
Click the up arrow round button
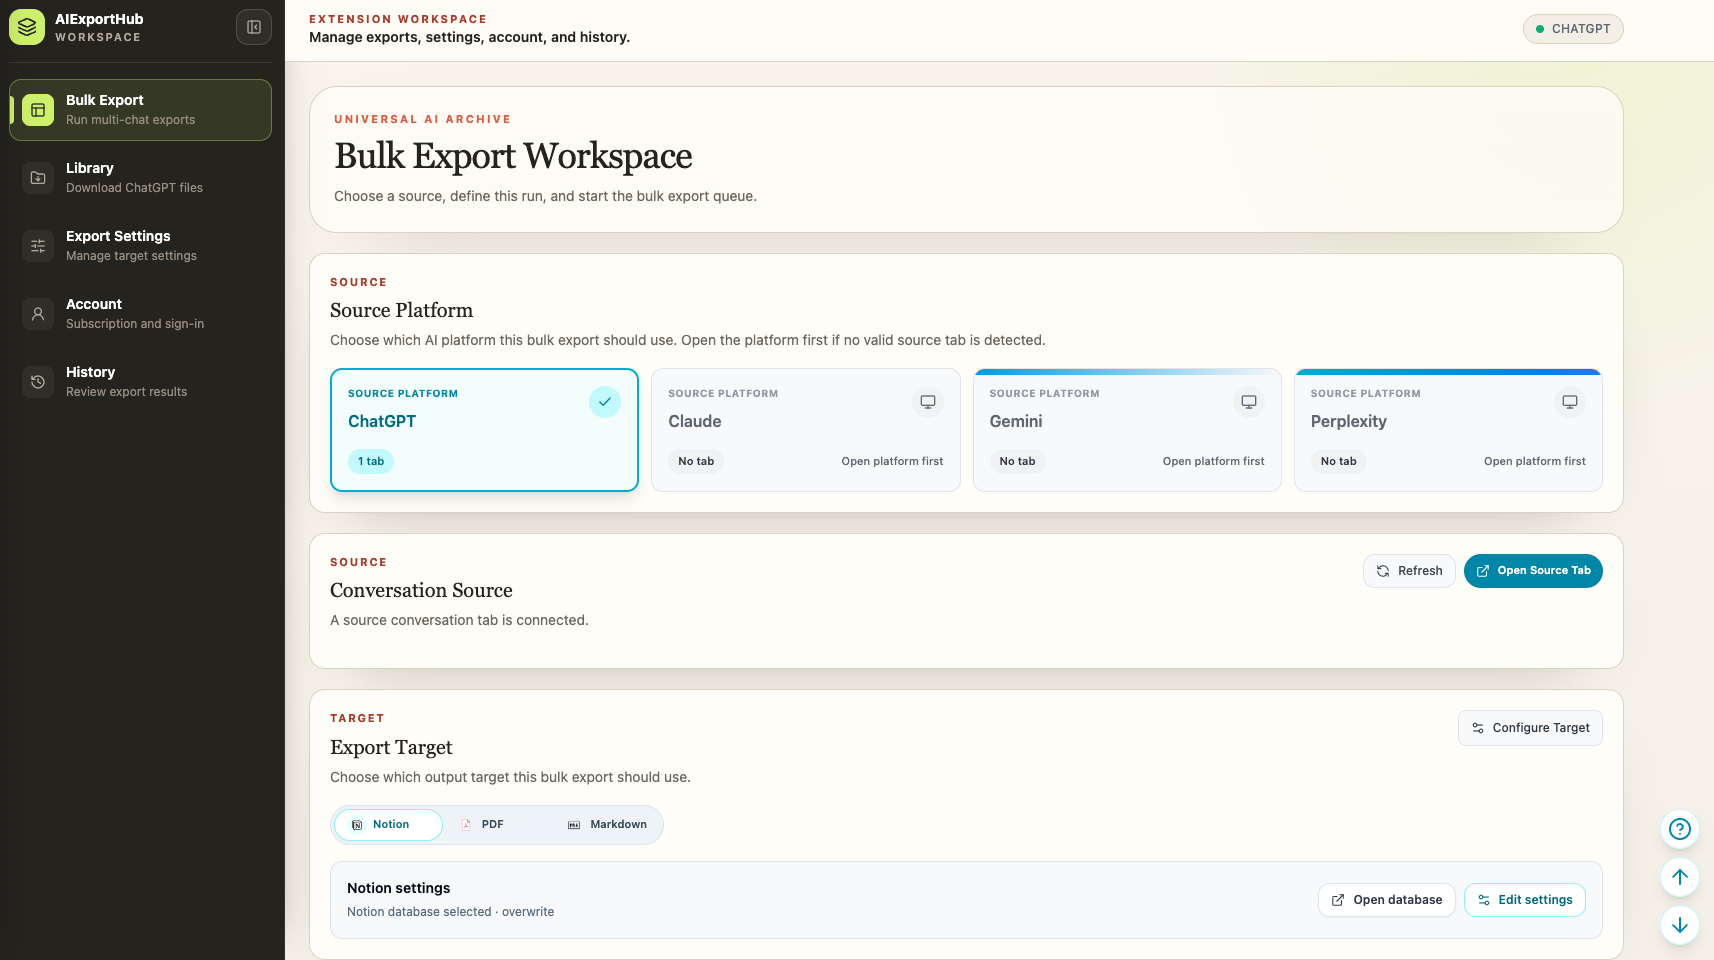pos(1680,877)
